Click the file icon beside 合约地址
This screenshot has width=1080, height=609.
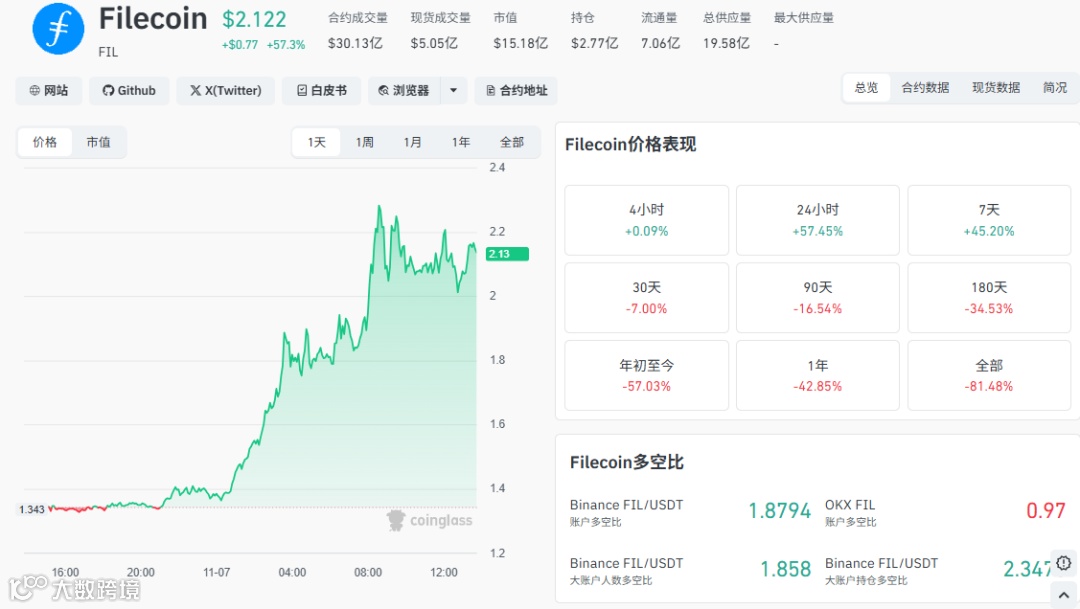click(490, 90)
